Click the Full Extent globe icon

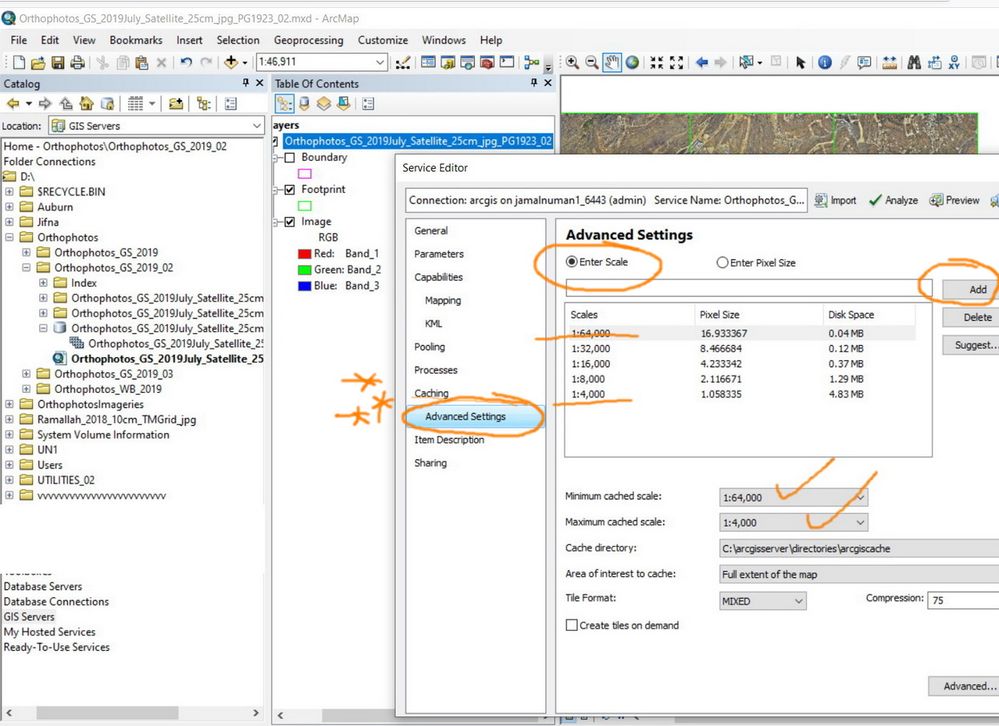point(633,62)
